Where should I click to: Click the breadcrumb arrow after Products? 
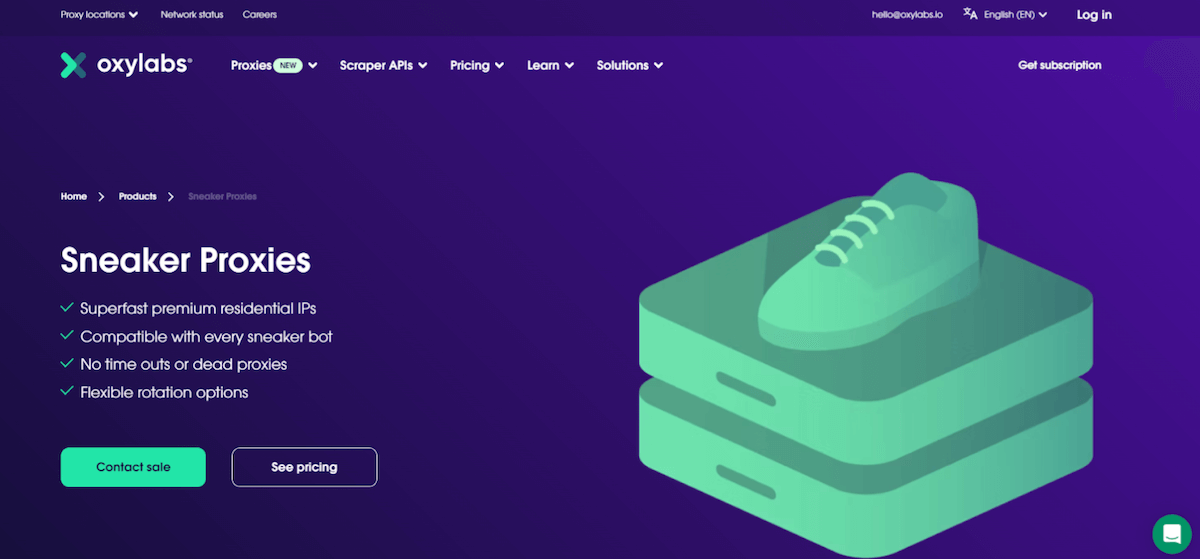172,197
